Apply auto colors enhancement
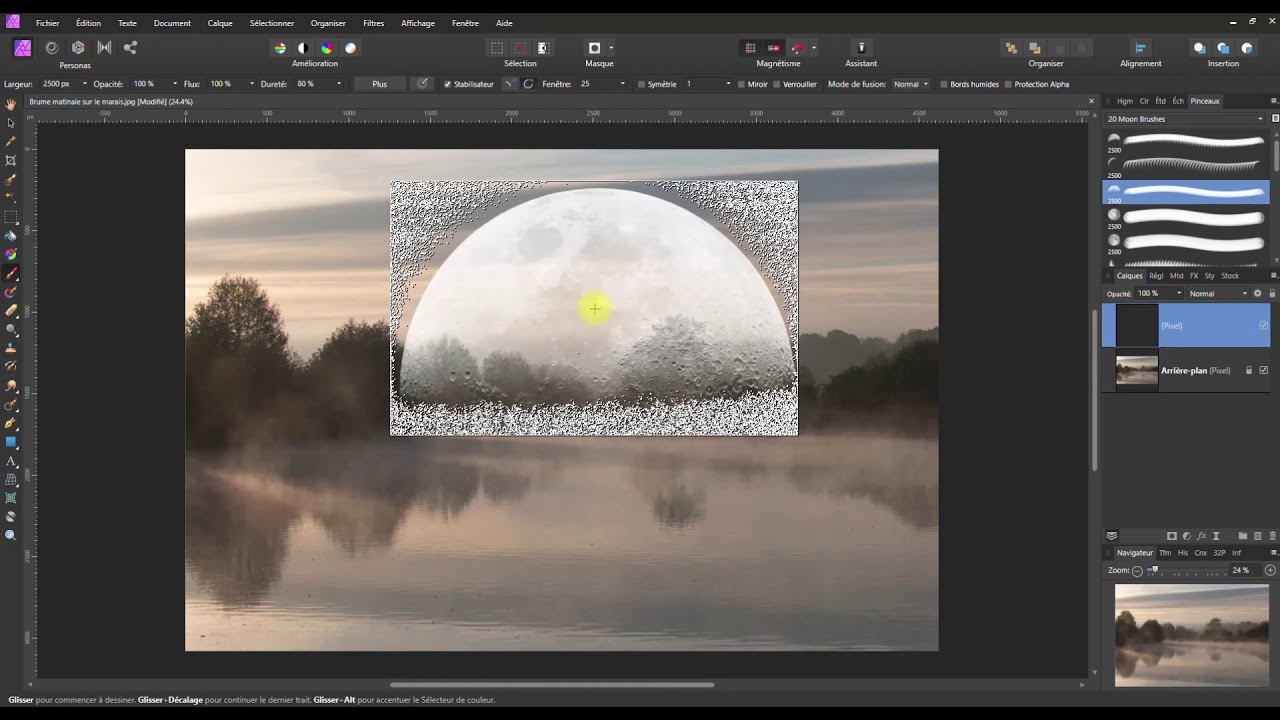Viewport: 1280px width, 720px height. [327, 48]
